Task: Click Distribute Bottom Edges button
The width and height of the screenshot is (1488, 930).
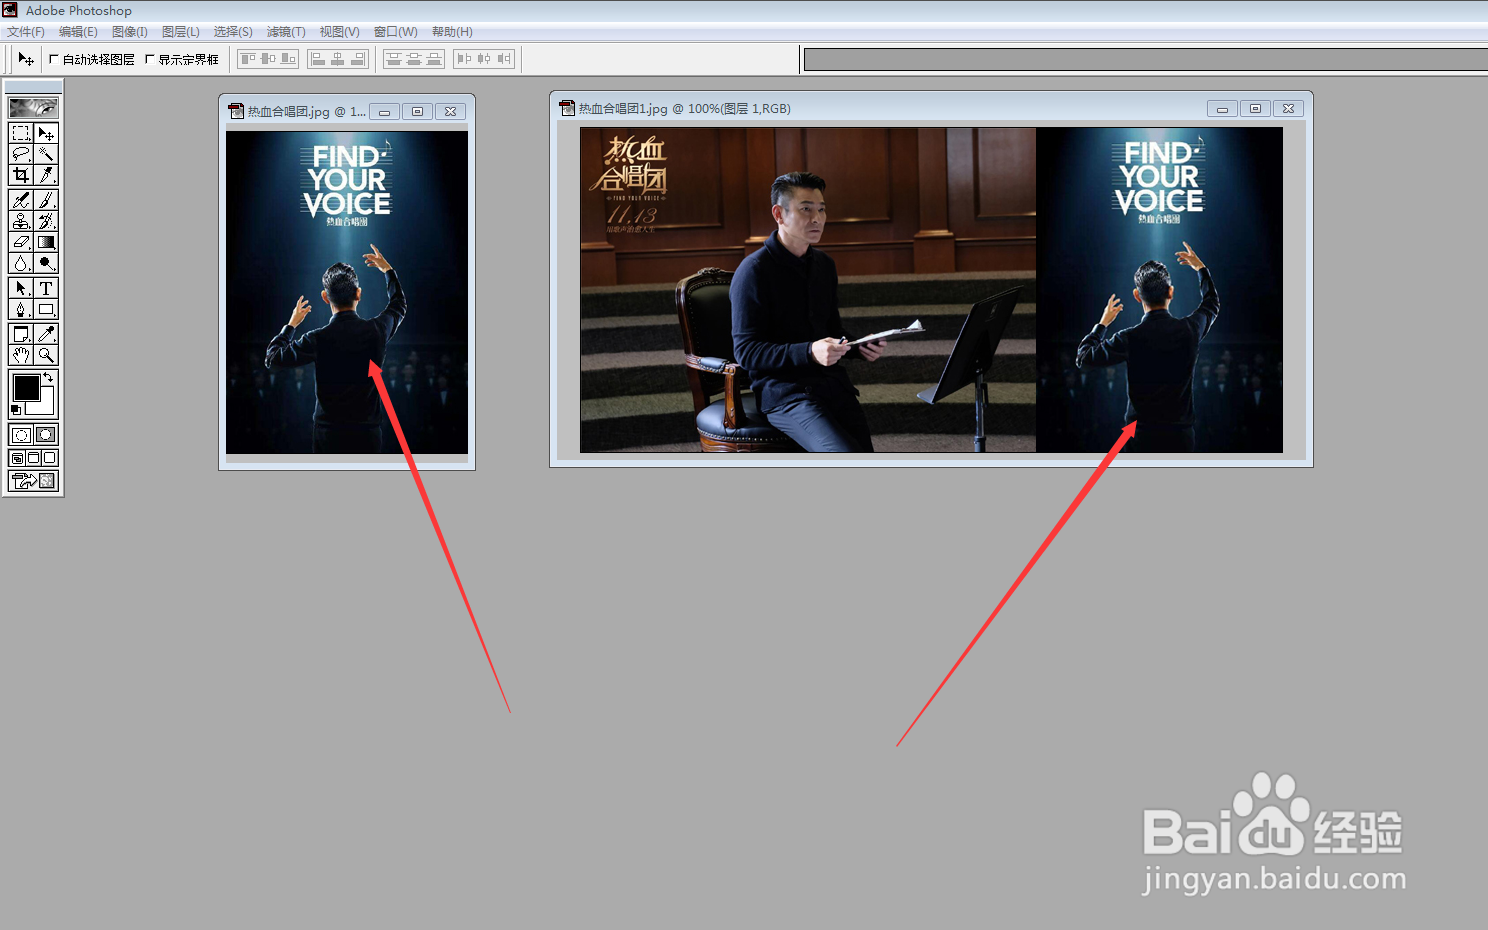Action: 434,59
